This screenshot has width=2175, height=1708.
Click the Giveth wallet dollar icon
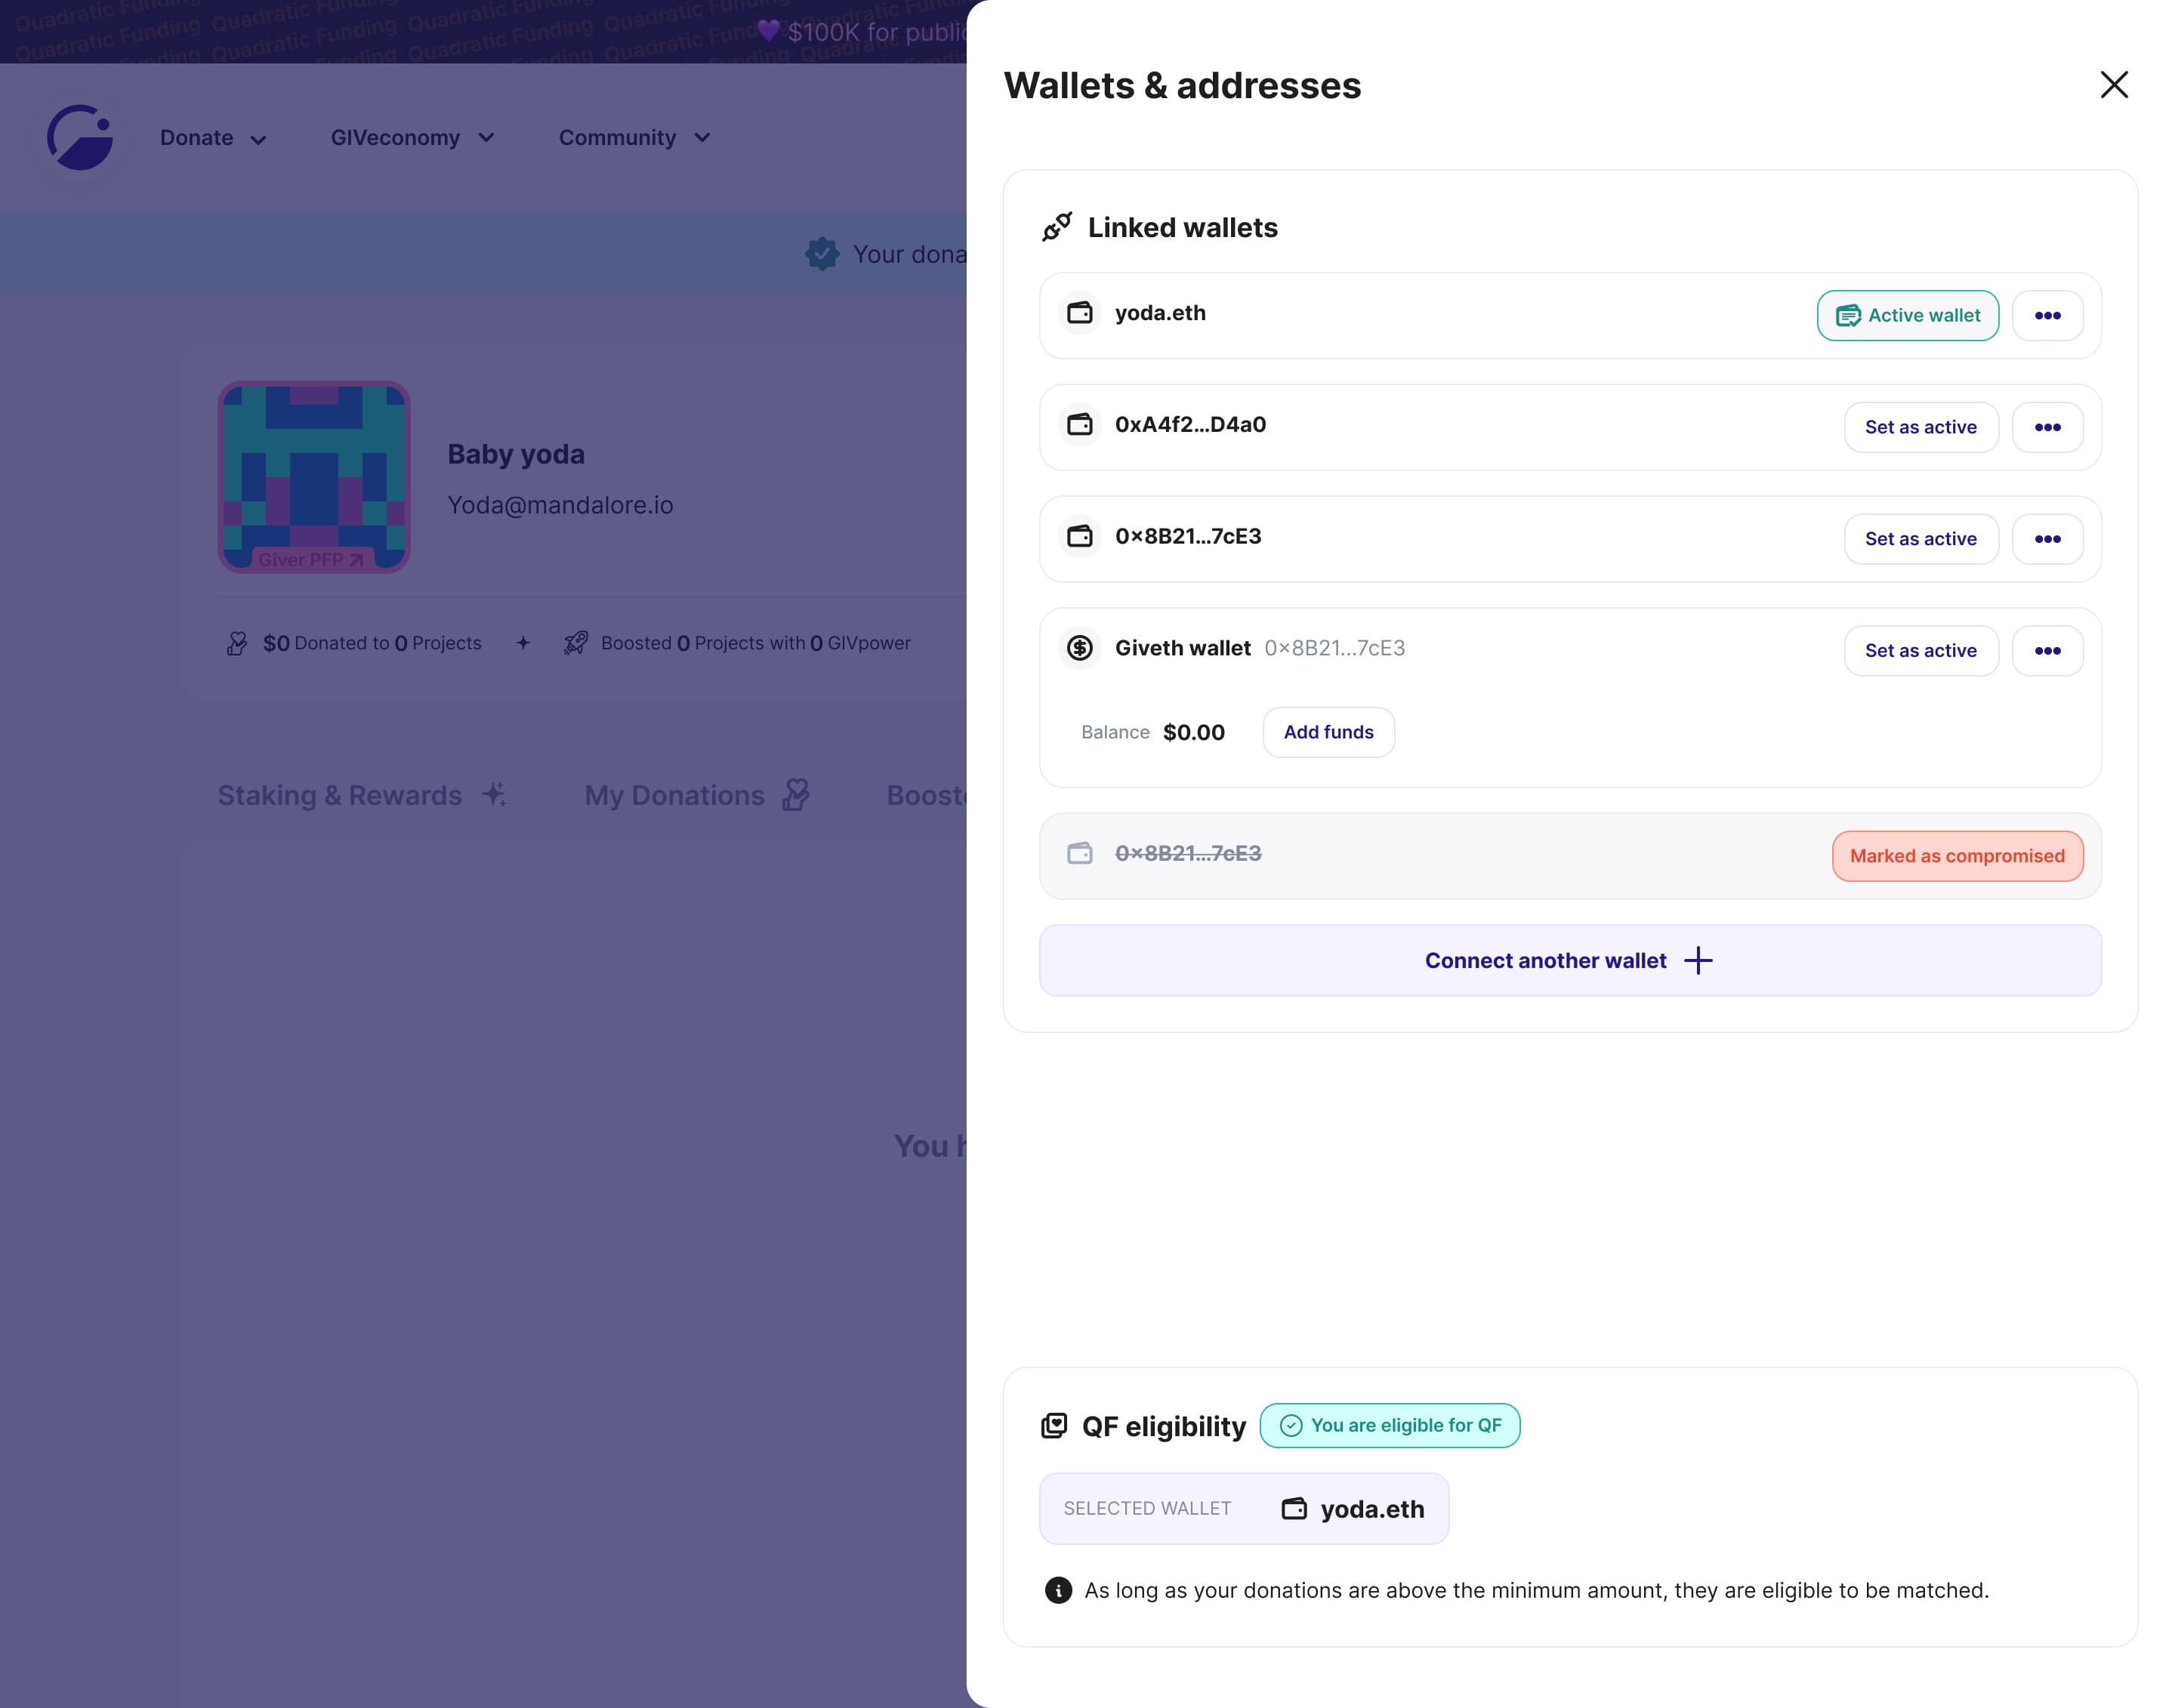click(x=1080, y=648)
